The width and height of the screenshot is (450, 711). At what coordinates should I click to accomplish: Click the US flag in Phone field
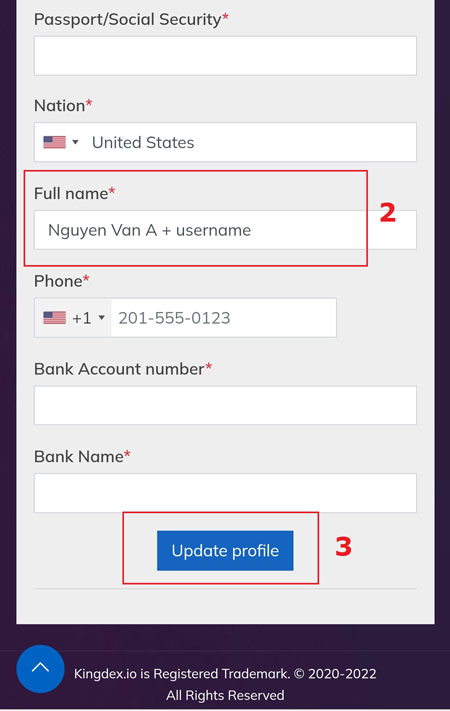pyautogui.click(x=54, y=317)
